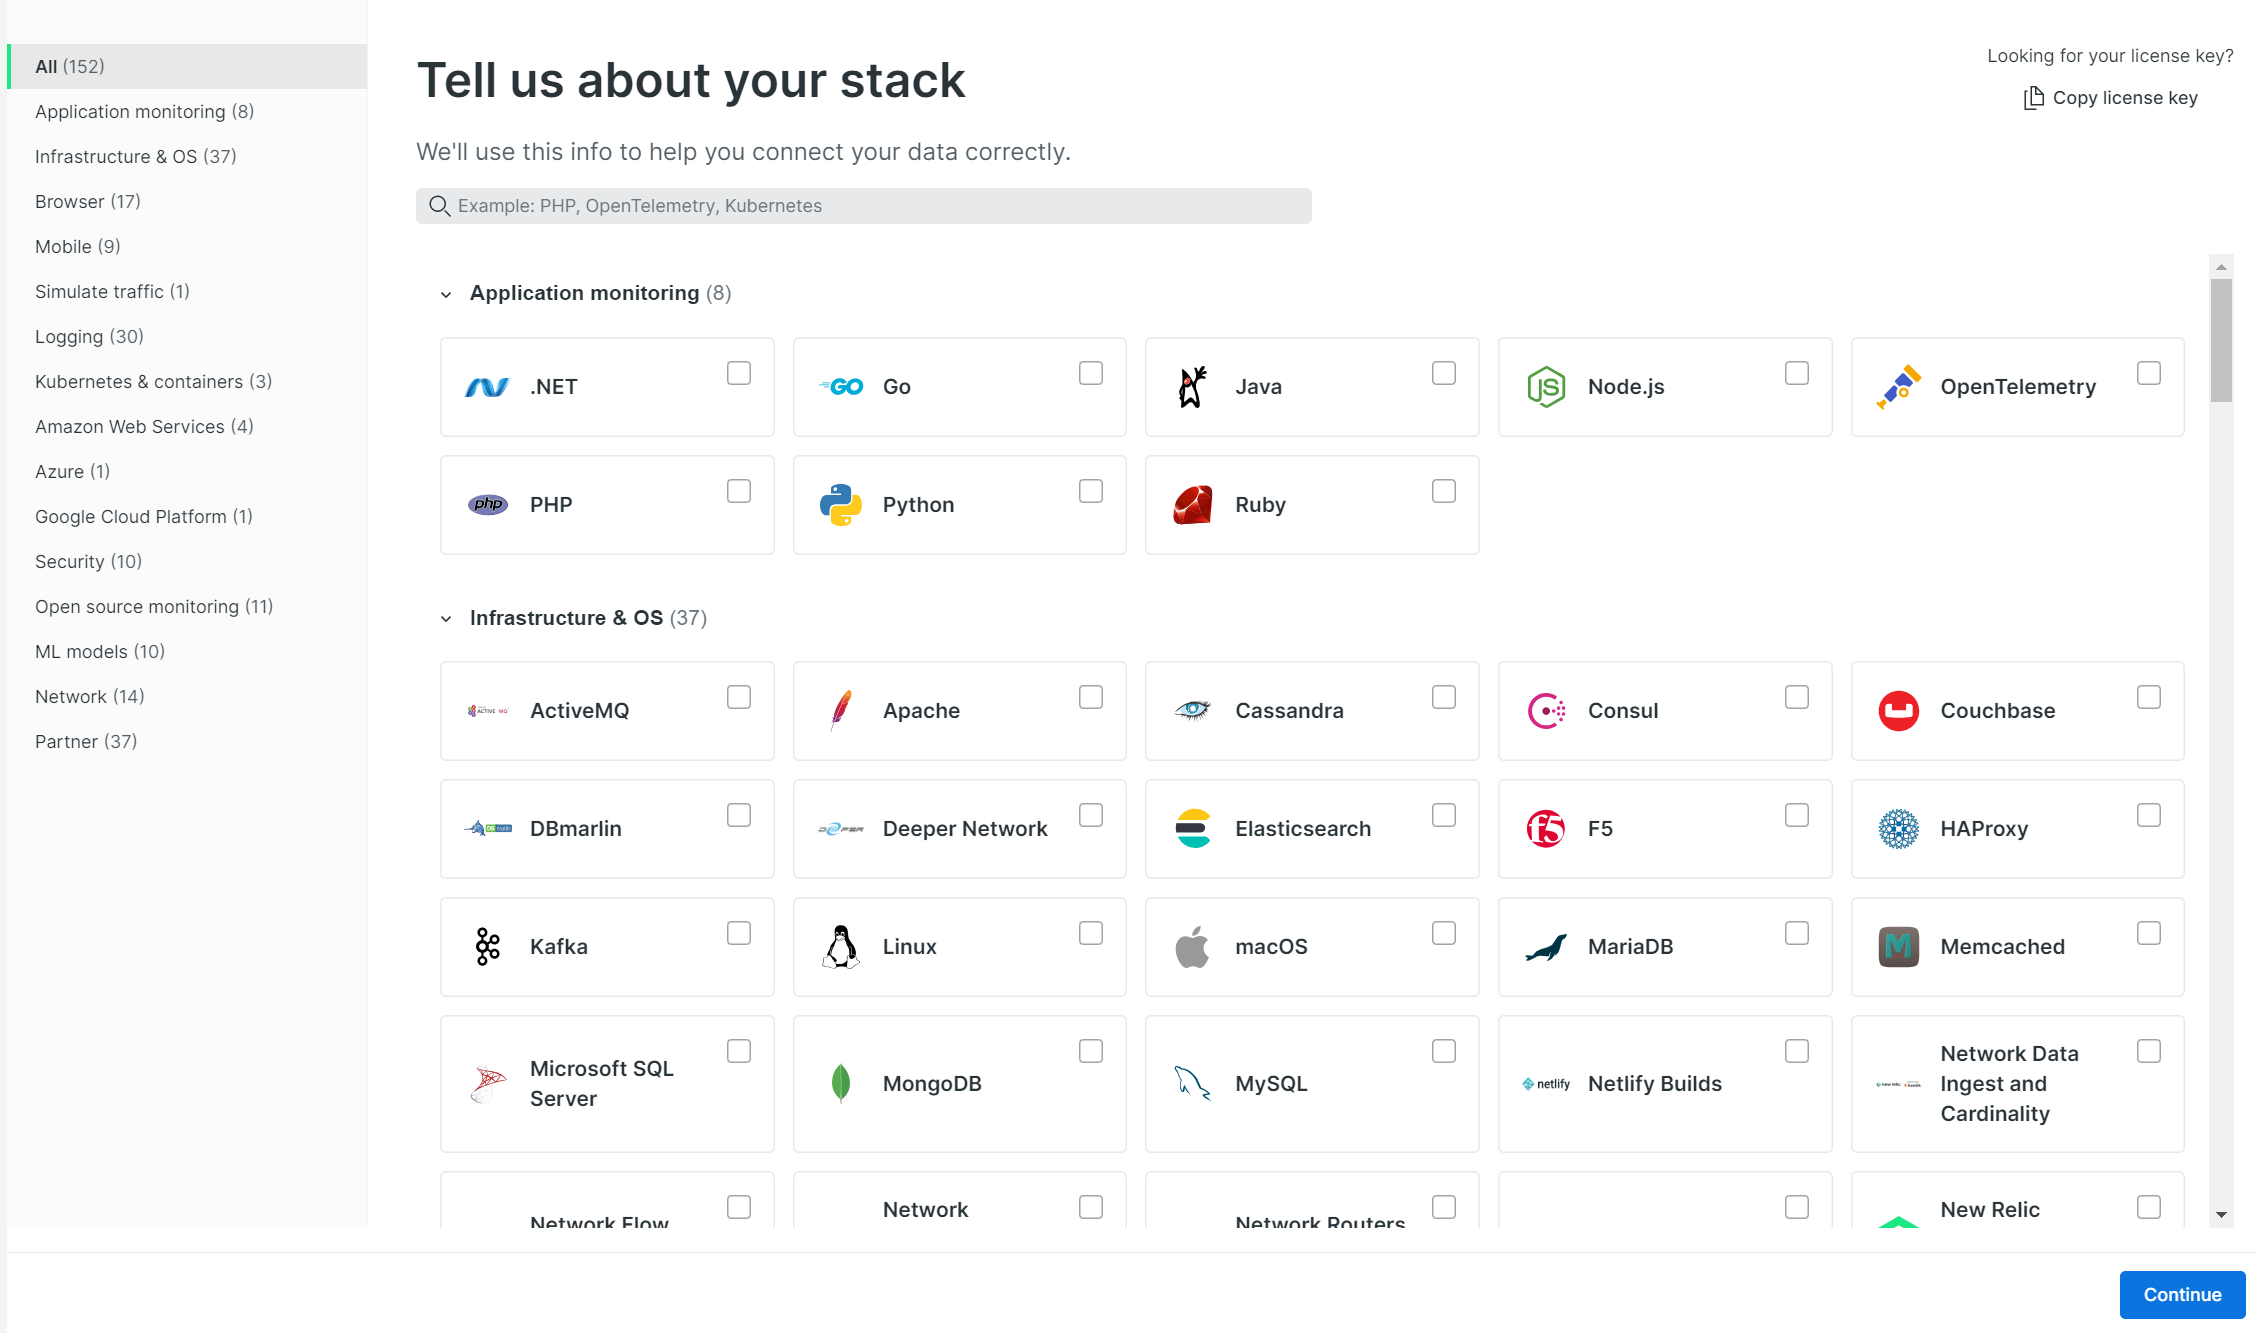This screenshot has height=1333, width=2257.
Task: Click the Node.js hexagon icon
Action: 1545,387
